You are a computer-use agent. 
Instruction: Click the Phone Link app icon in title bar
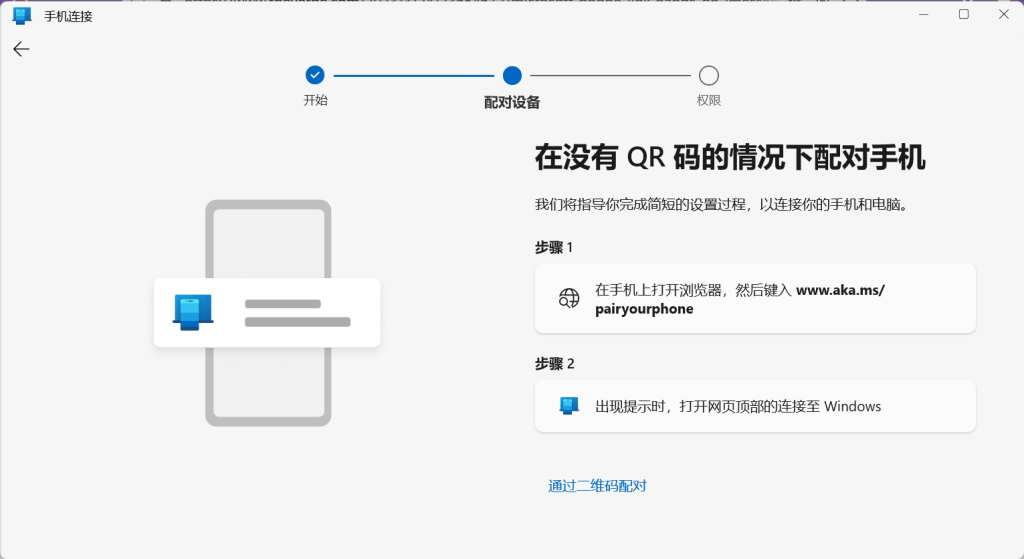click(x=22, y=16)
